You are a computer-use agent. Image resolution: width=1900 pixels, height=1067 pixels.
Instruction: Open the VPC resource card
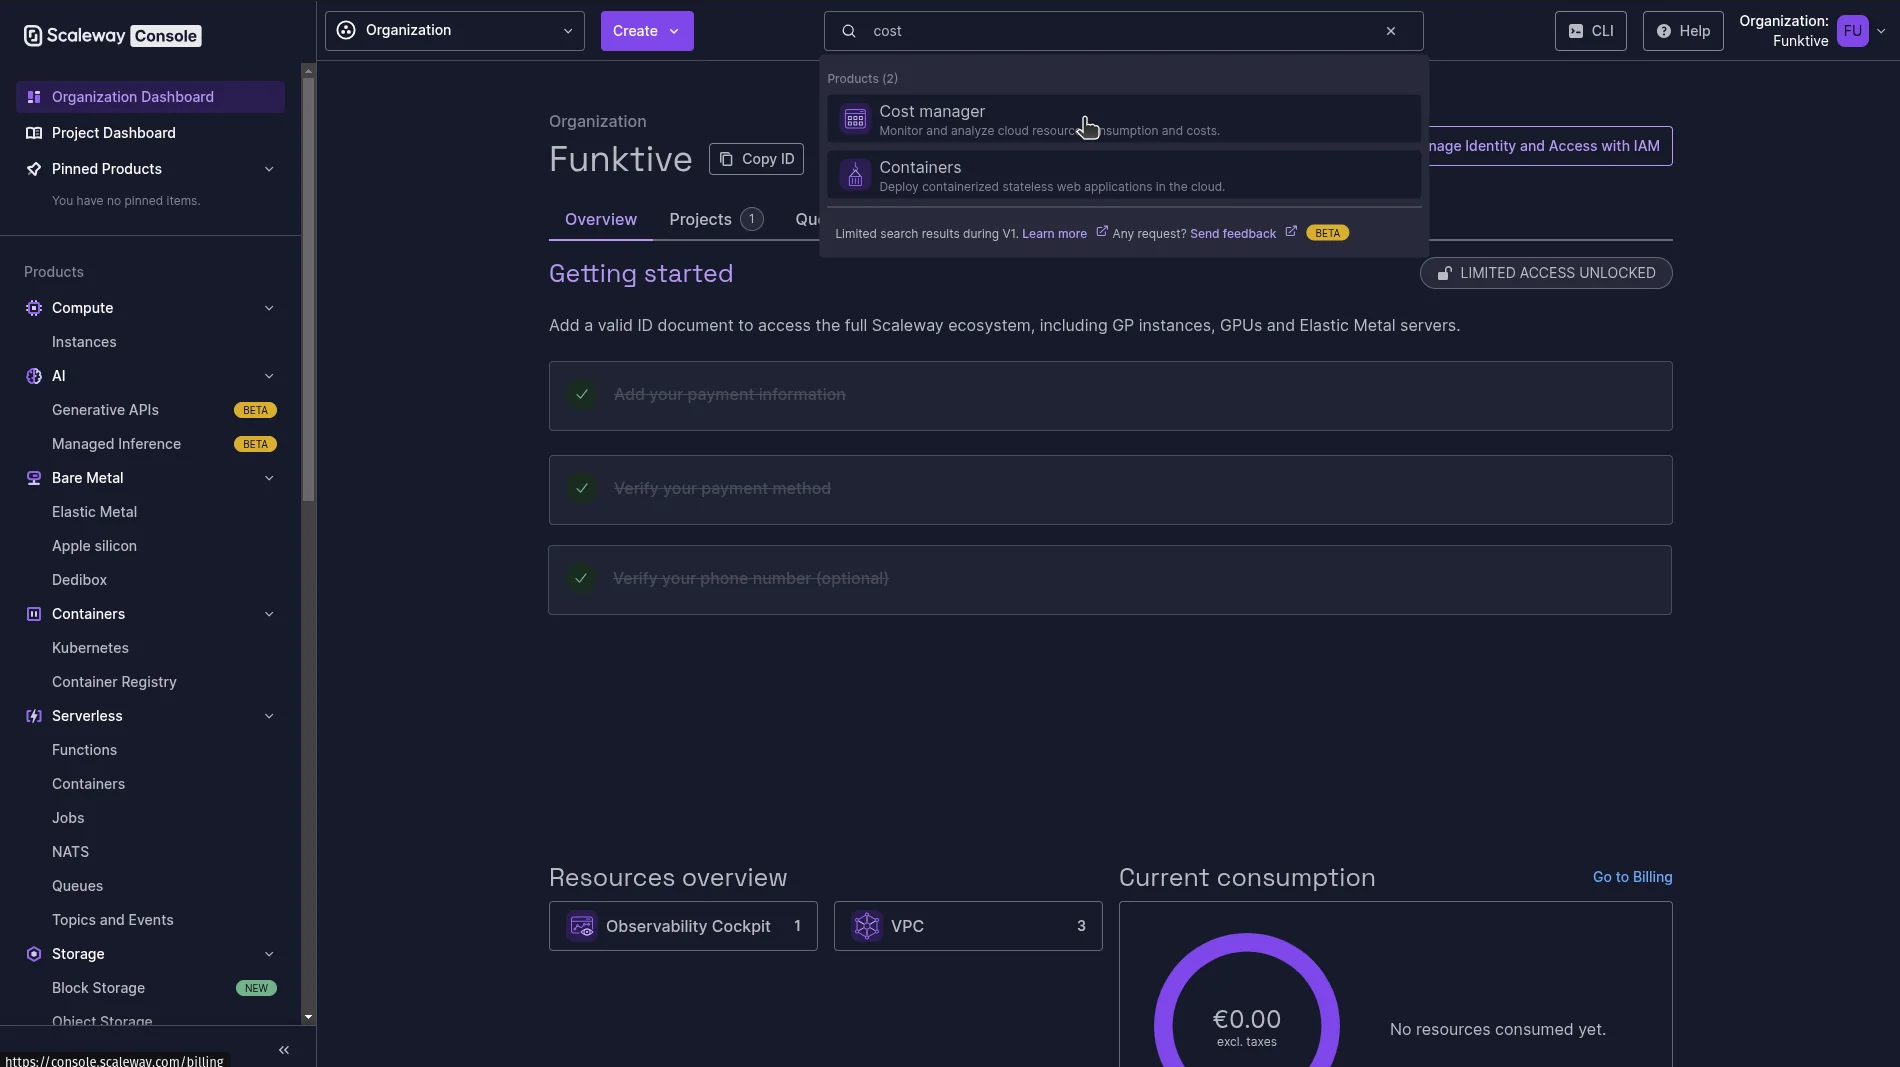click(x=968, y=926)
